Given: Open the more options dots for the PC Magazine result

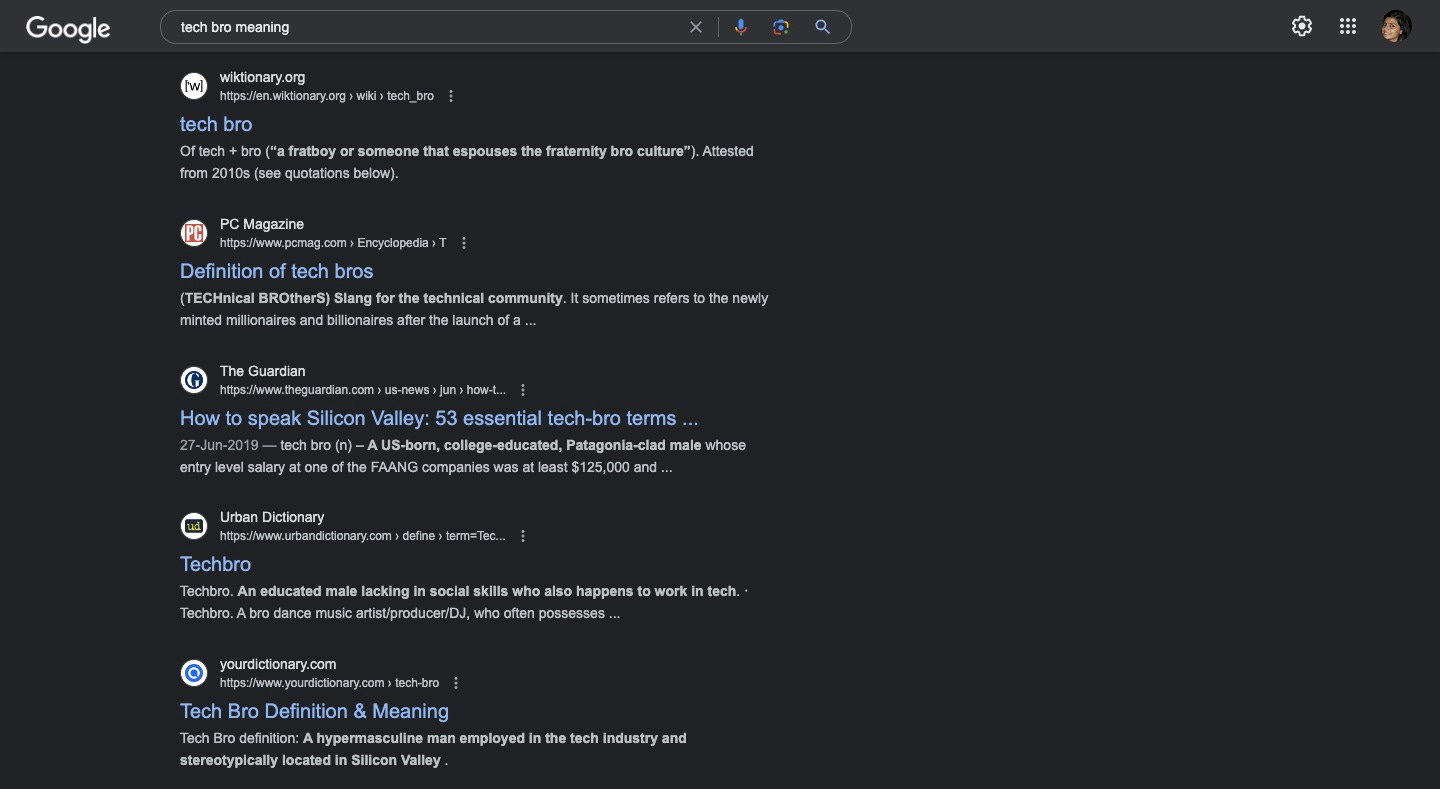Looking at the screenshot, I should point(463,243).
